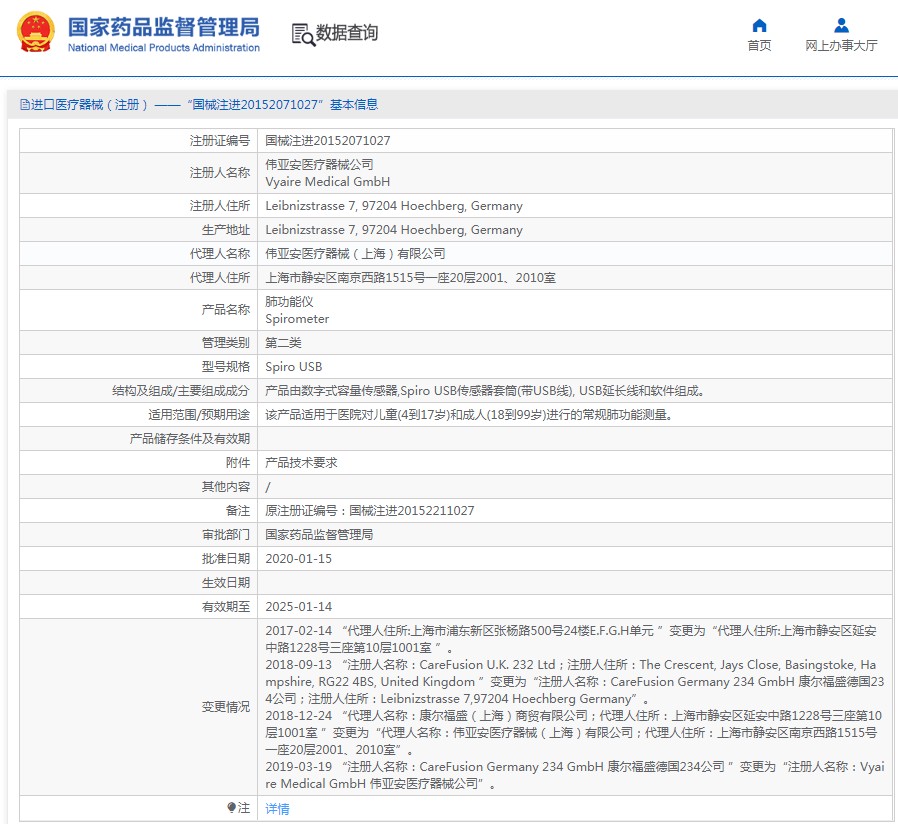Viewport: 898px width, 824px height.
Task: Click the 产品储存条件及有效期 row label
Action: point(190,439)
